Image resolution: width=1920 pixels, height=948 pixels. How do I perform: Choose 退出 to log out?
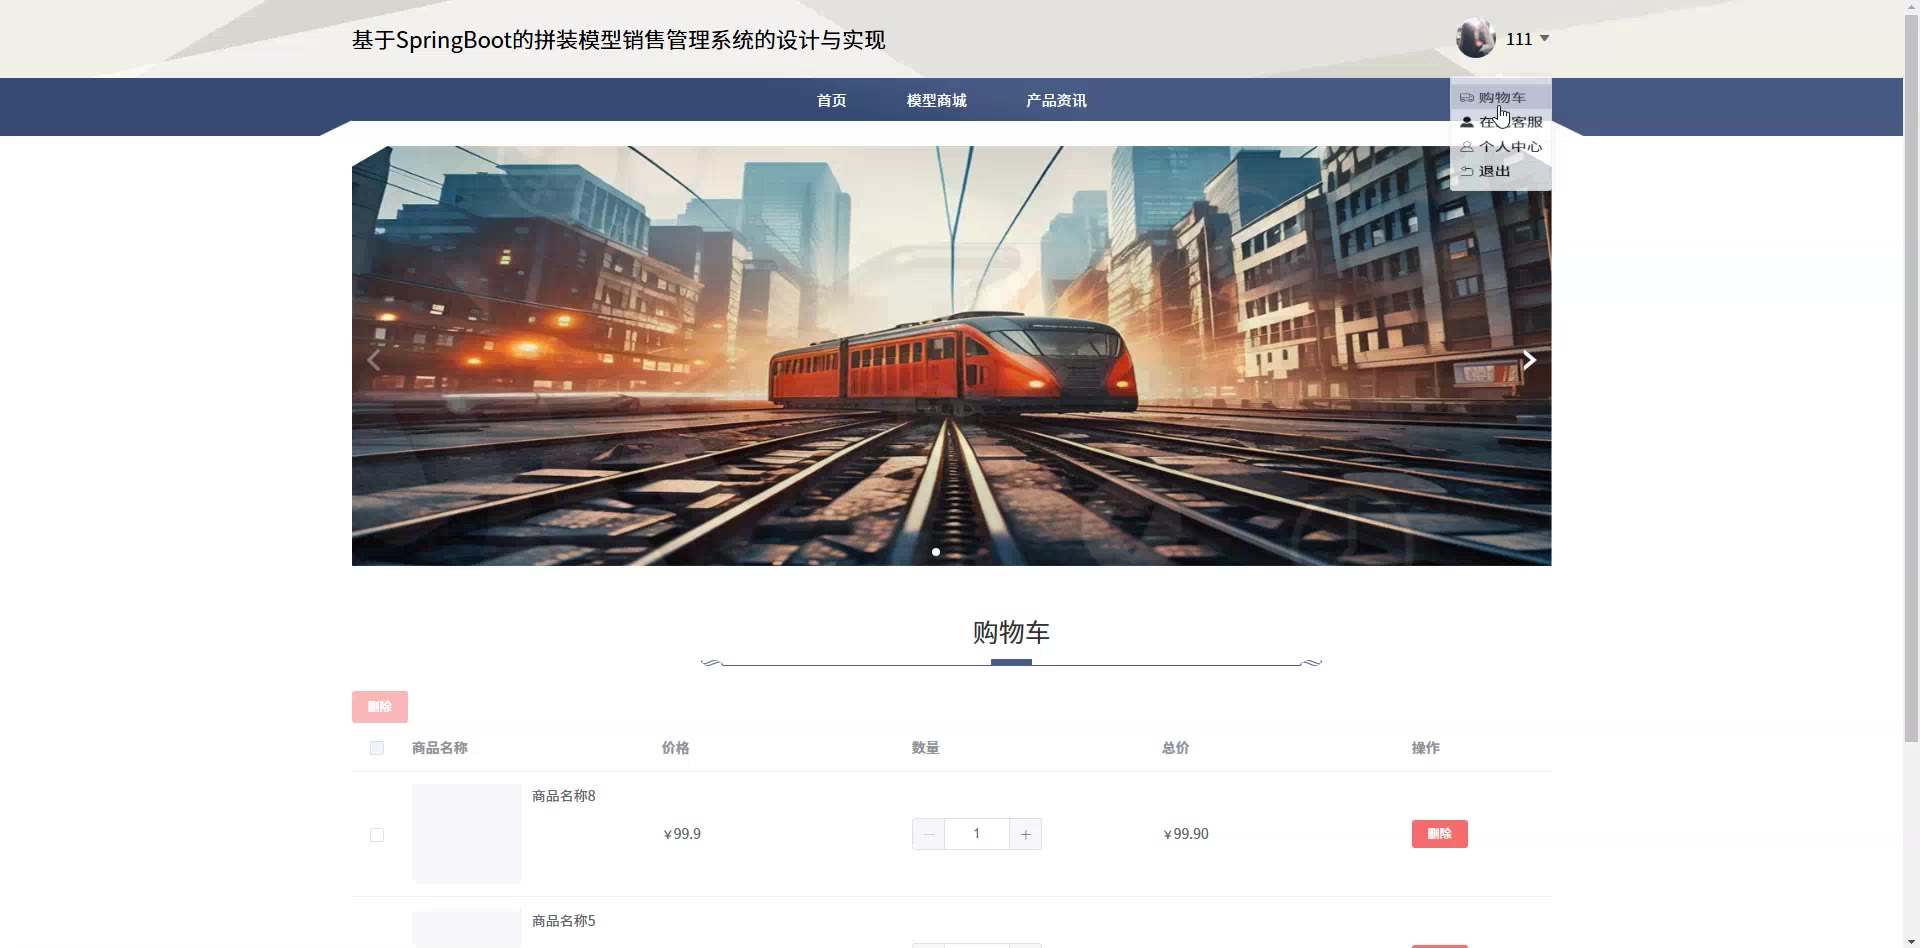pyautogui.click(x=1500, y=171)
